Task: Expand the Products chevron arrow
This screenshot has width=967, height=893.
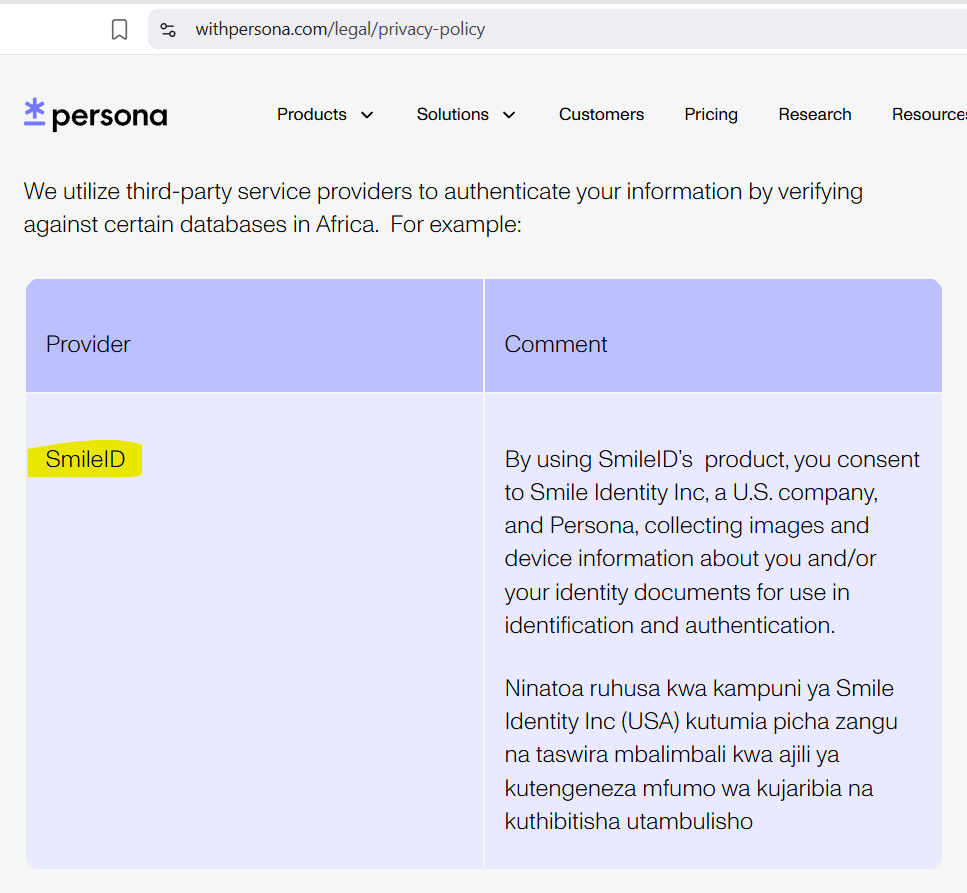Action: pyautogui.click(x=367, y=115)
